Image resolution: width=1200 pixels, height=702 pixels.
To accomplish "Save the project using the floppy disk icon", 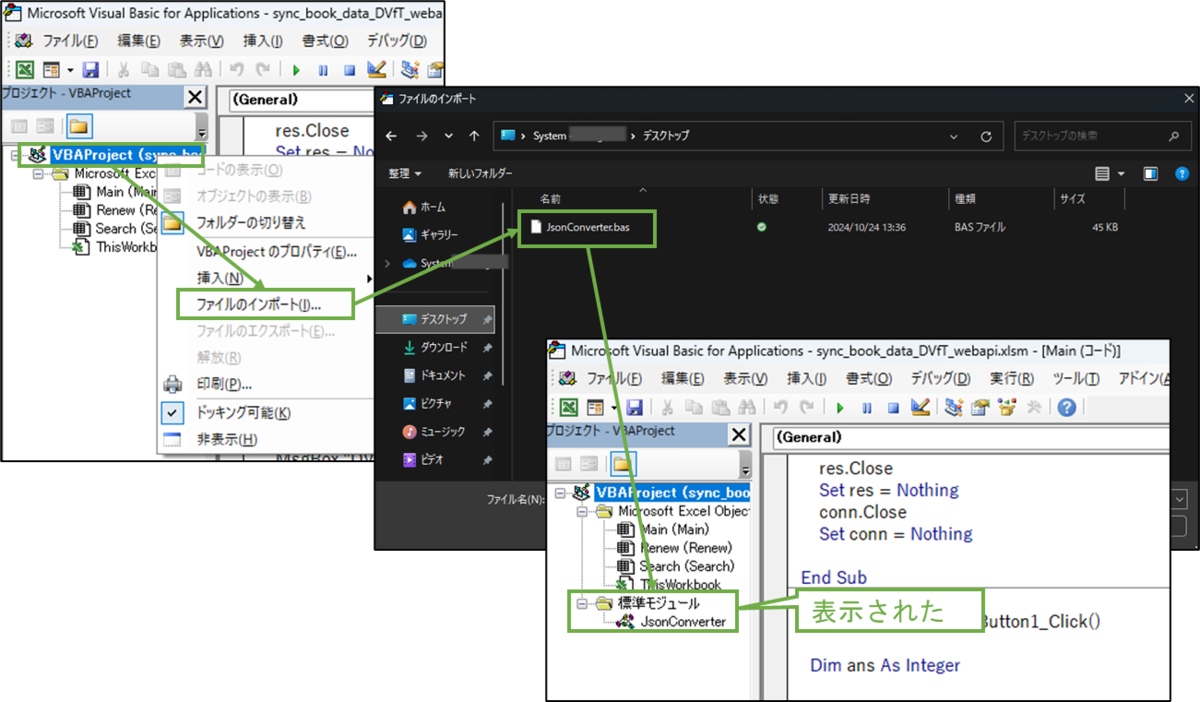I will coord(633,405).
